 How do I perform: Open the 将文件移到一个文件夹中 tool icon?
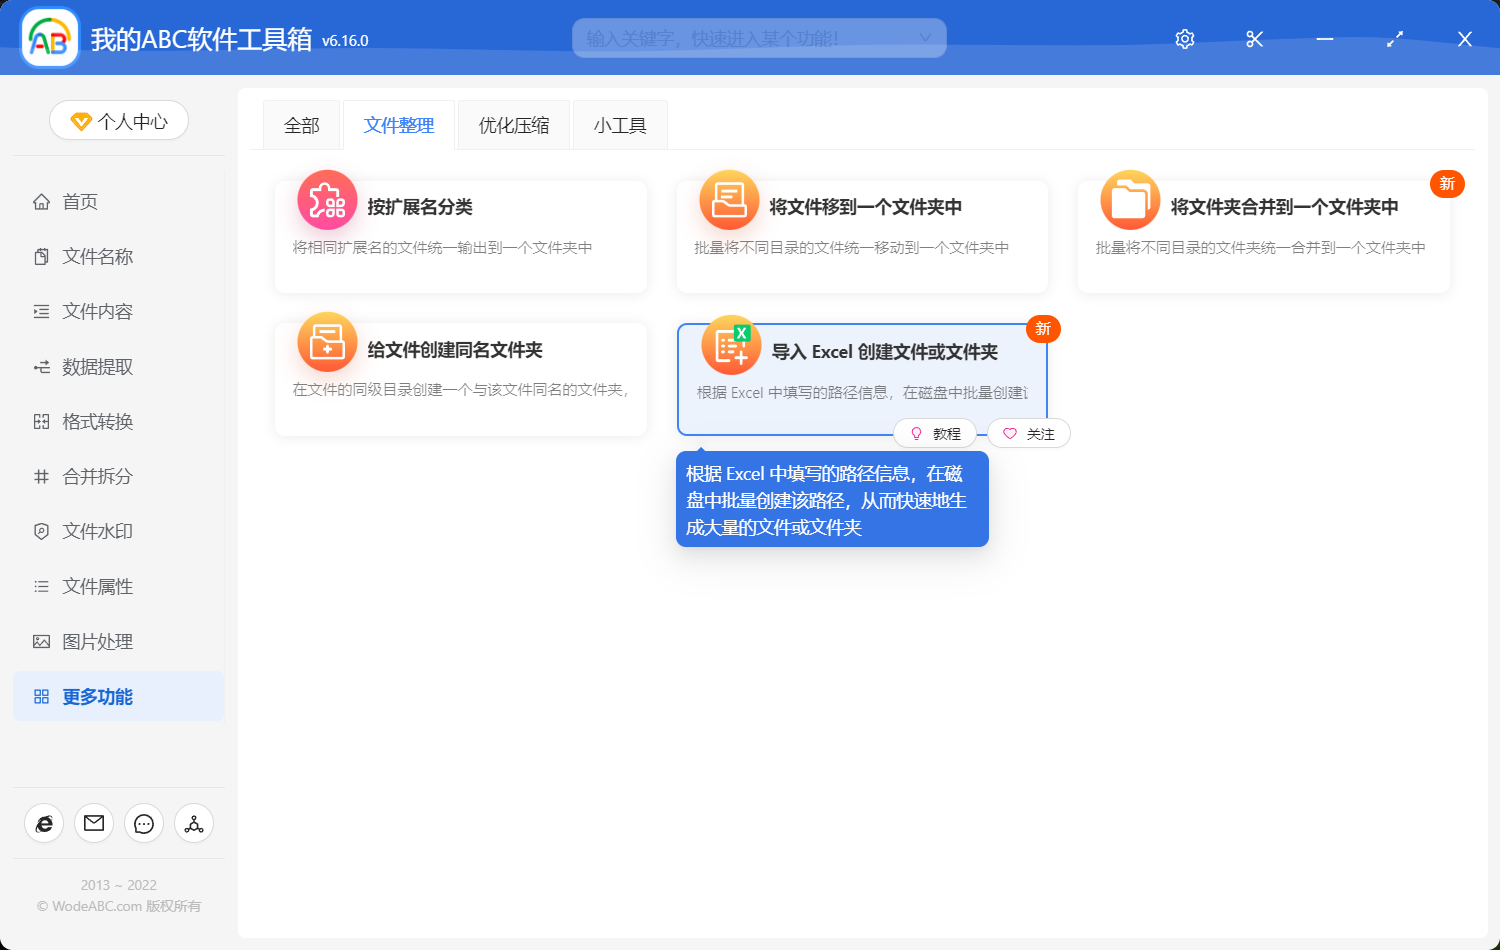pyautogui.click(x=729, y=200)
